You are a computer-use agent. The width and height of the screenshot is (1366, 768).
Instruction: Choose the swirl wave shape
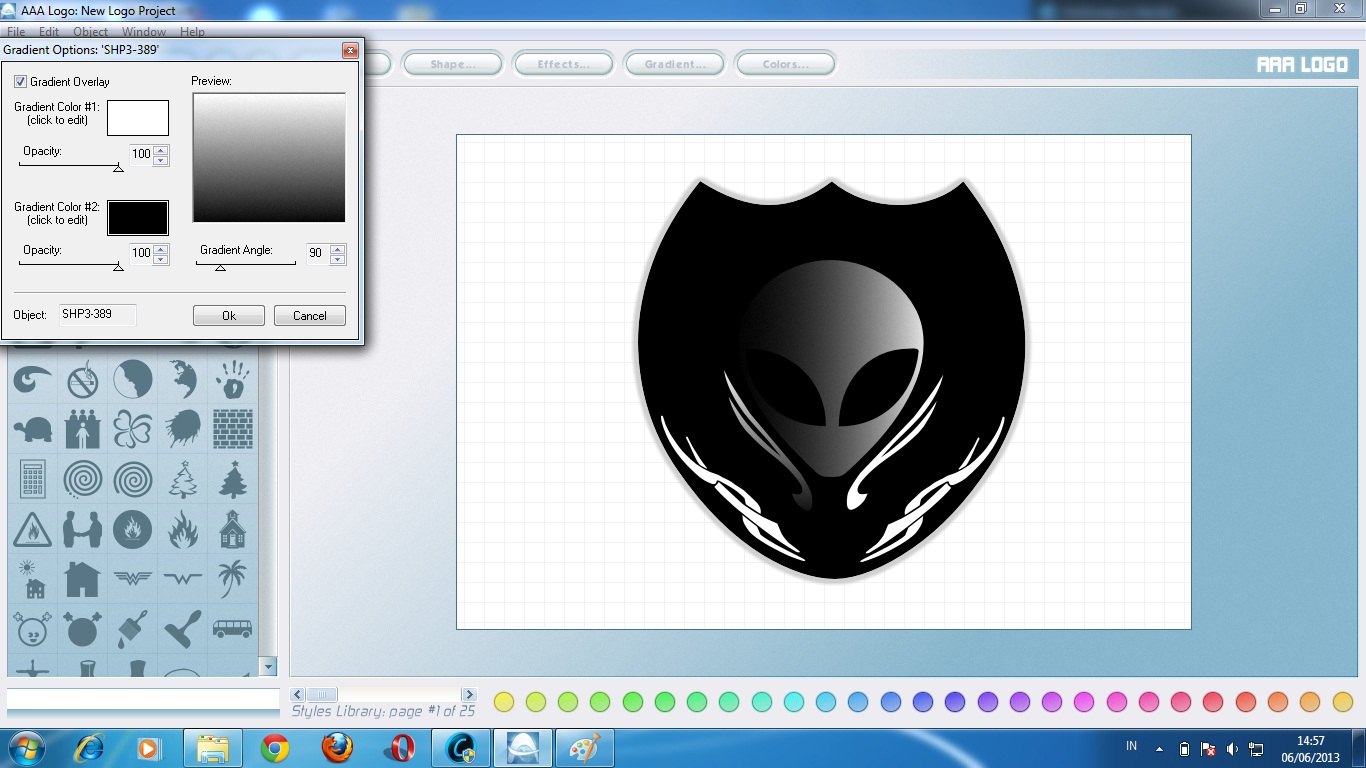(x=33, y=380)
